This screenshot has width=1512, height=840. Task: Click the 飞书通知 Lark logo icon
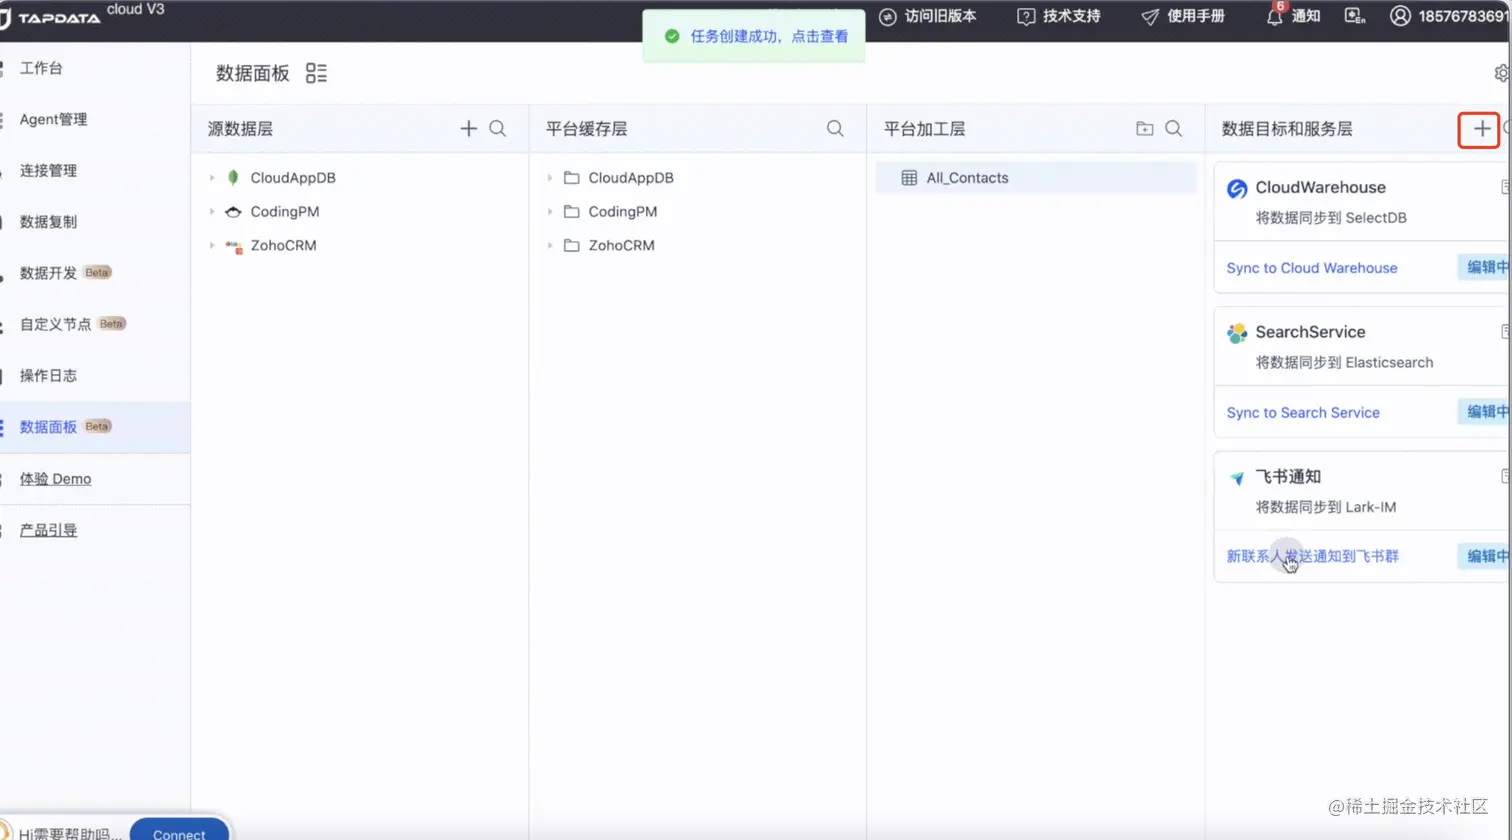pyautogui.click(x=1237, y=478)
